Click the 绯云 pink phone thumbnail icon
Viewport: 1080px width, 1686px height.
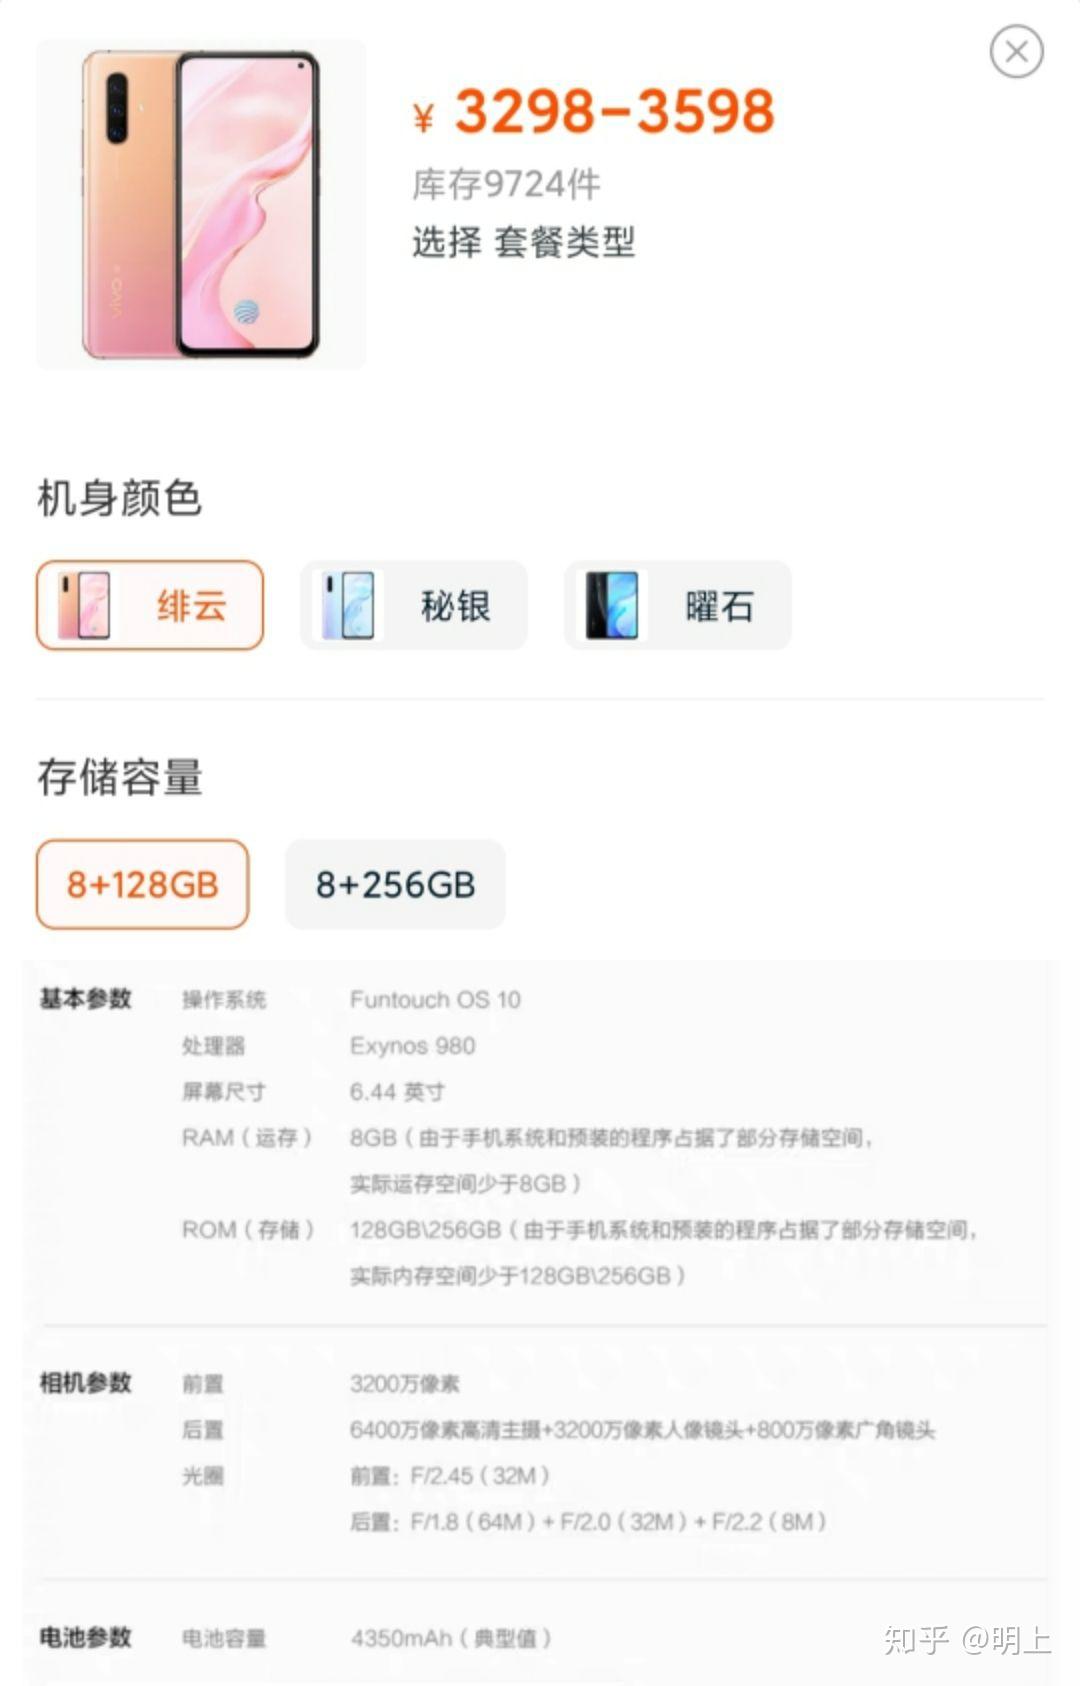click(84, 605)
